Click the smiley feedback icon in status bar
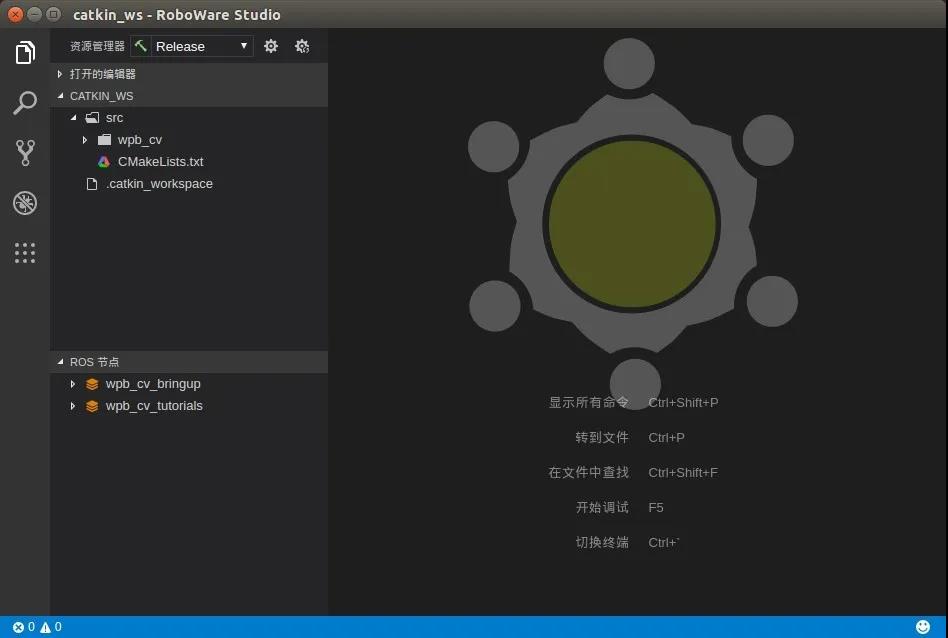The image size is (948, 638). click(x=923, y=627)
